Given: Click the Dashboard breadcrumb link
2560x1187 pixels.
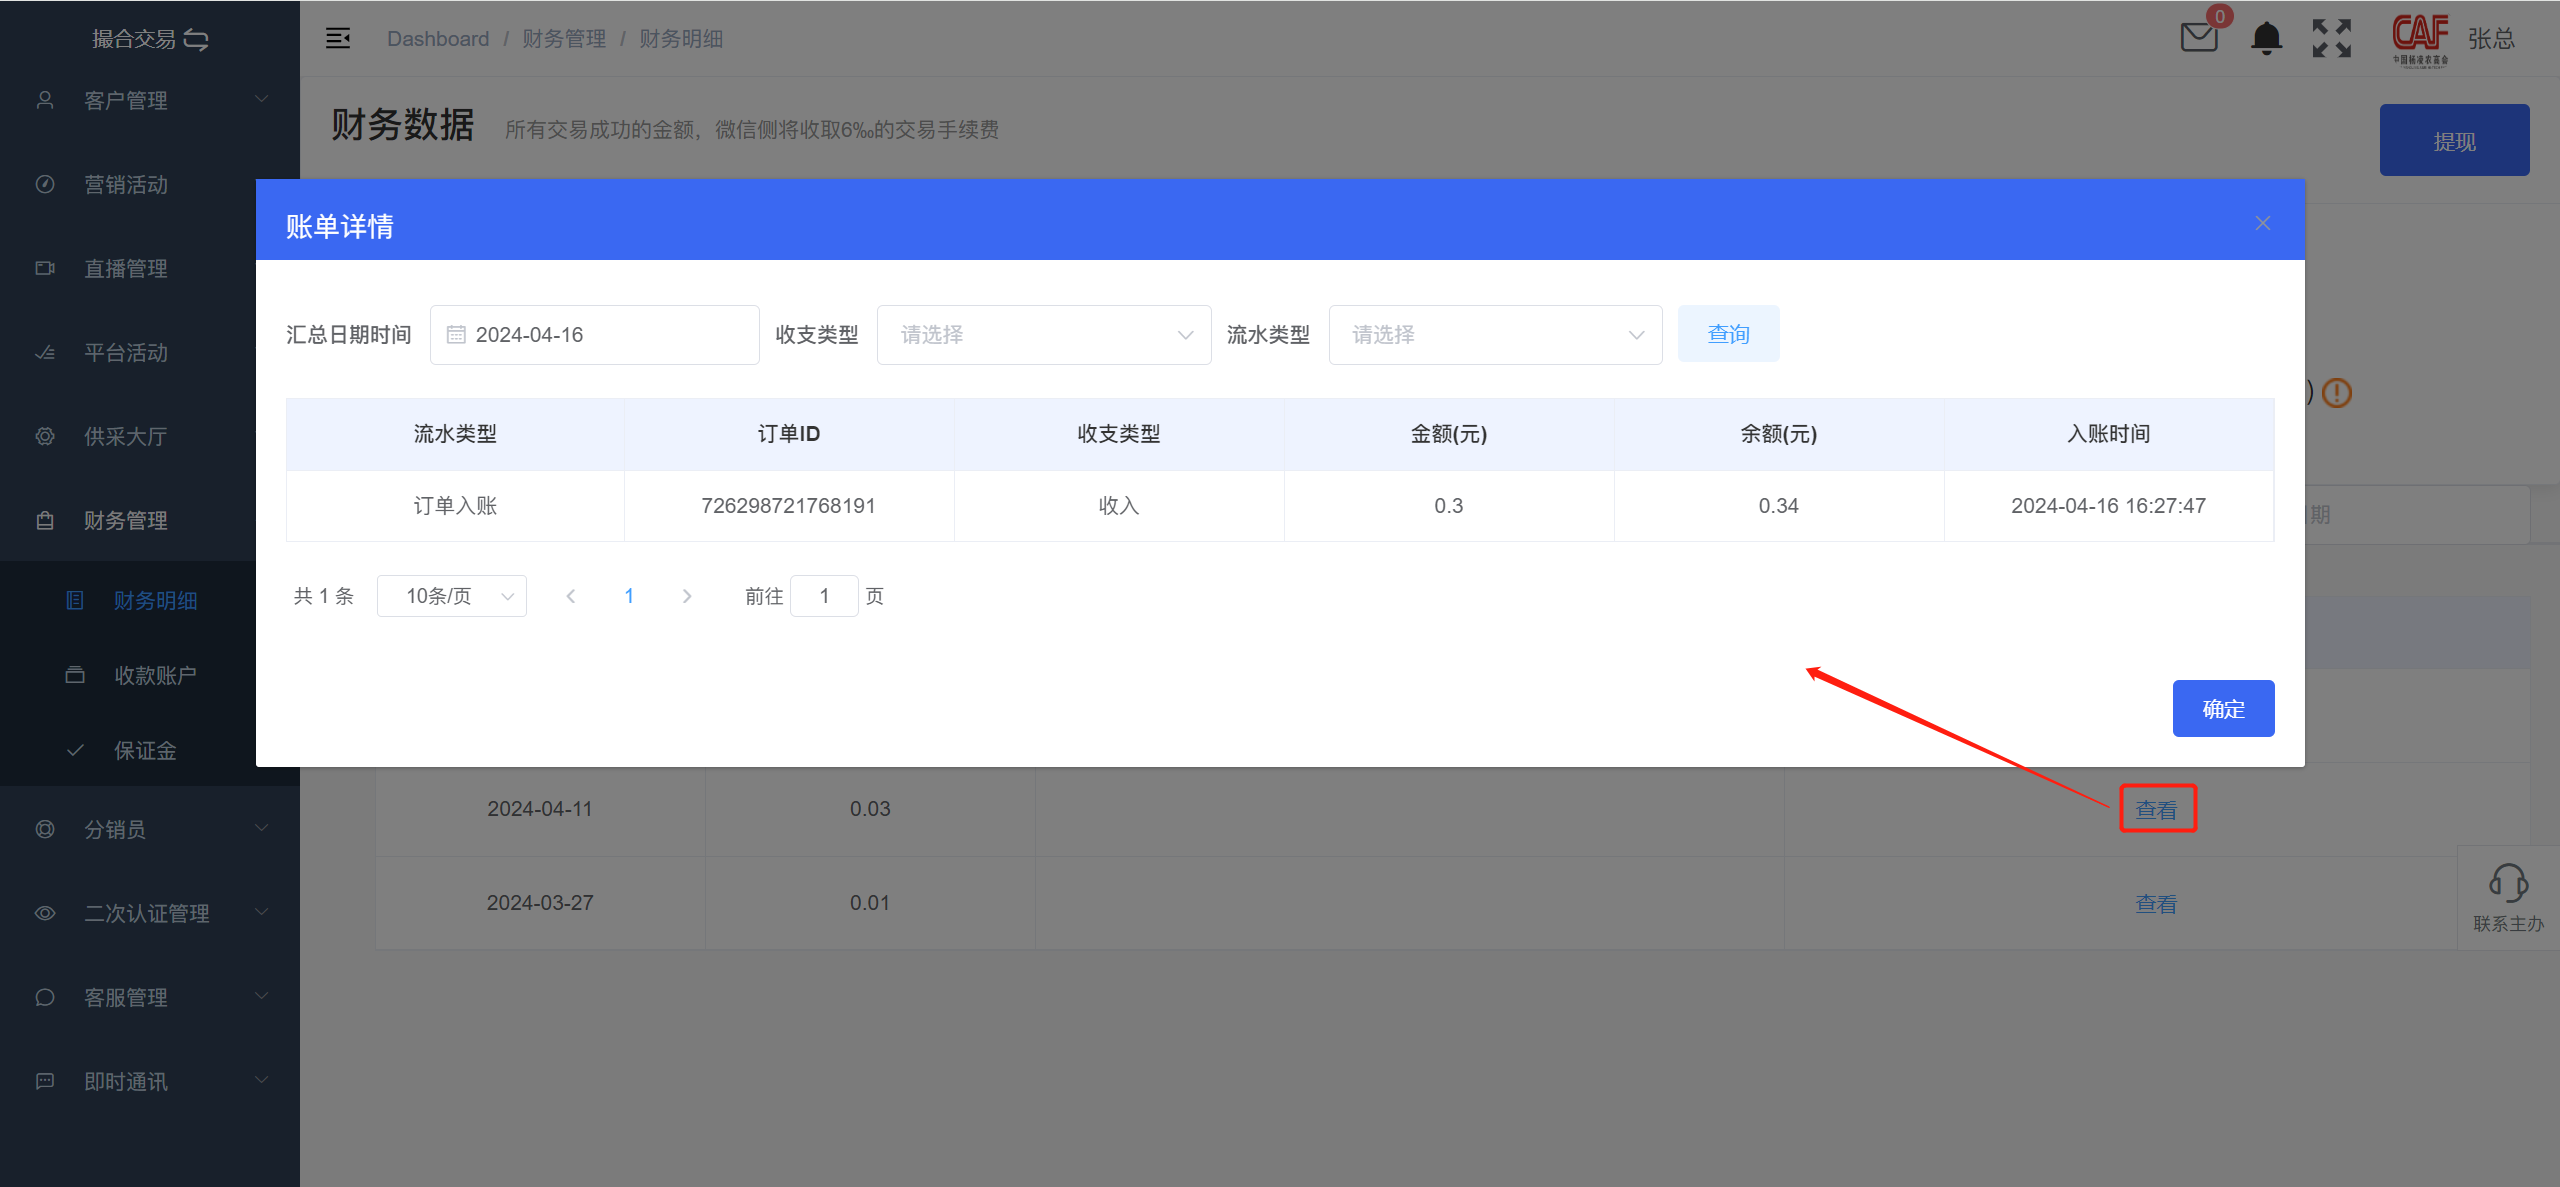Looking at the screenshot, I should click(438, 39).
